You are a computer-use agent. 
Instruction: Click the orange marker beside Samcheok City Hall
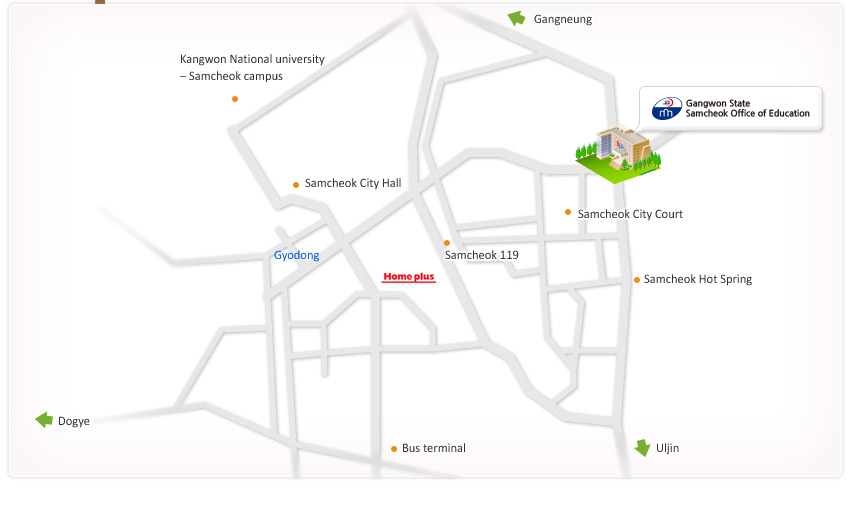(x=296, y=185)
